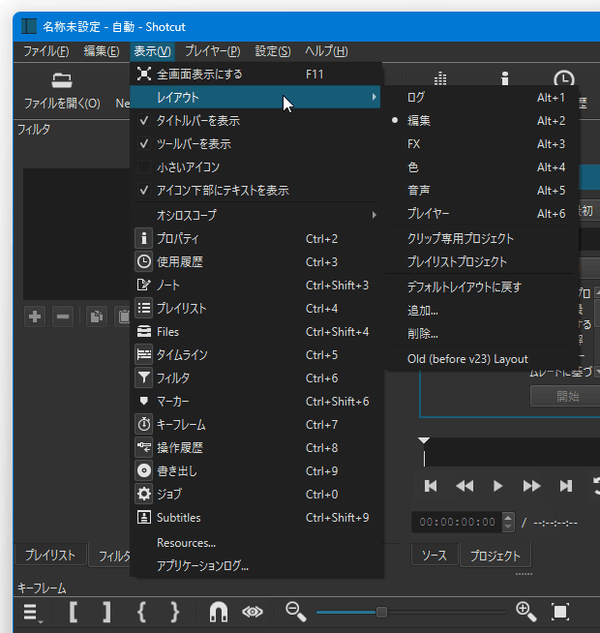Choose 追加... in the layout submenu
600x633 pixels.
point(482,310)
